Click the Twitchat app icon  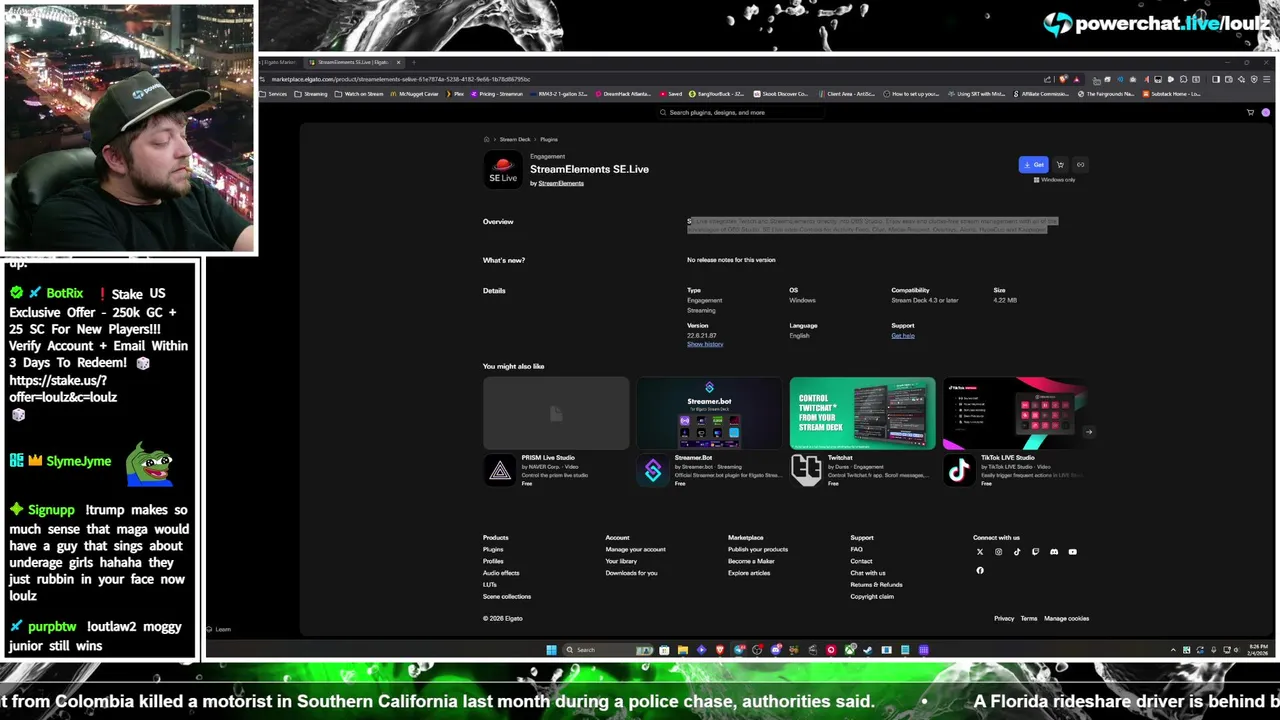(x=806, y=470)
